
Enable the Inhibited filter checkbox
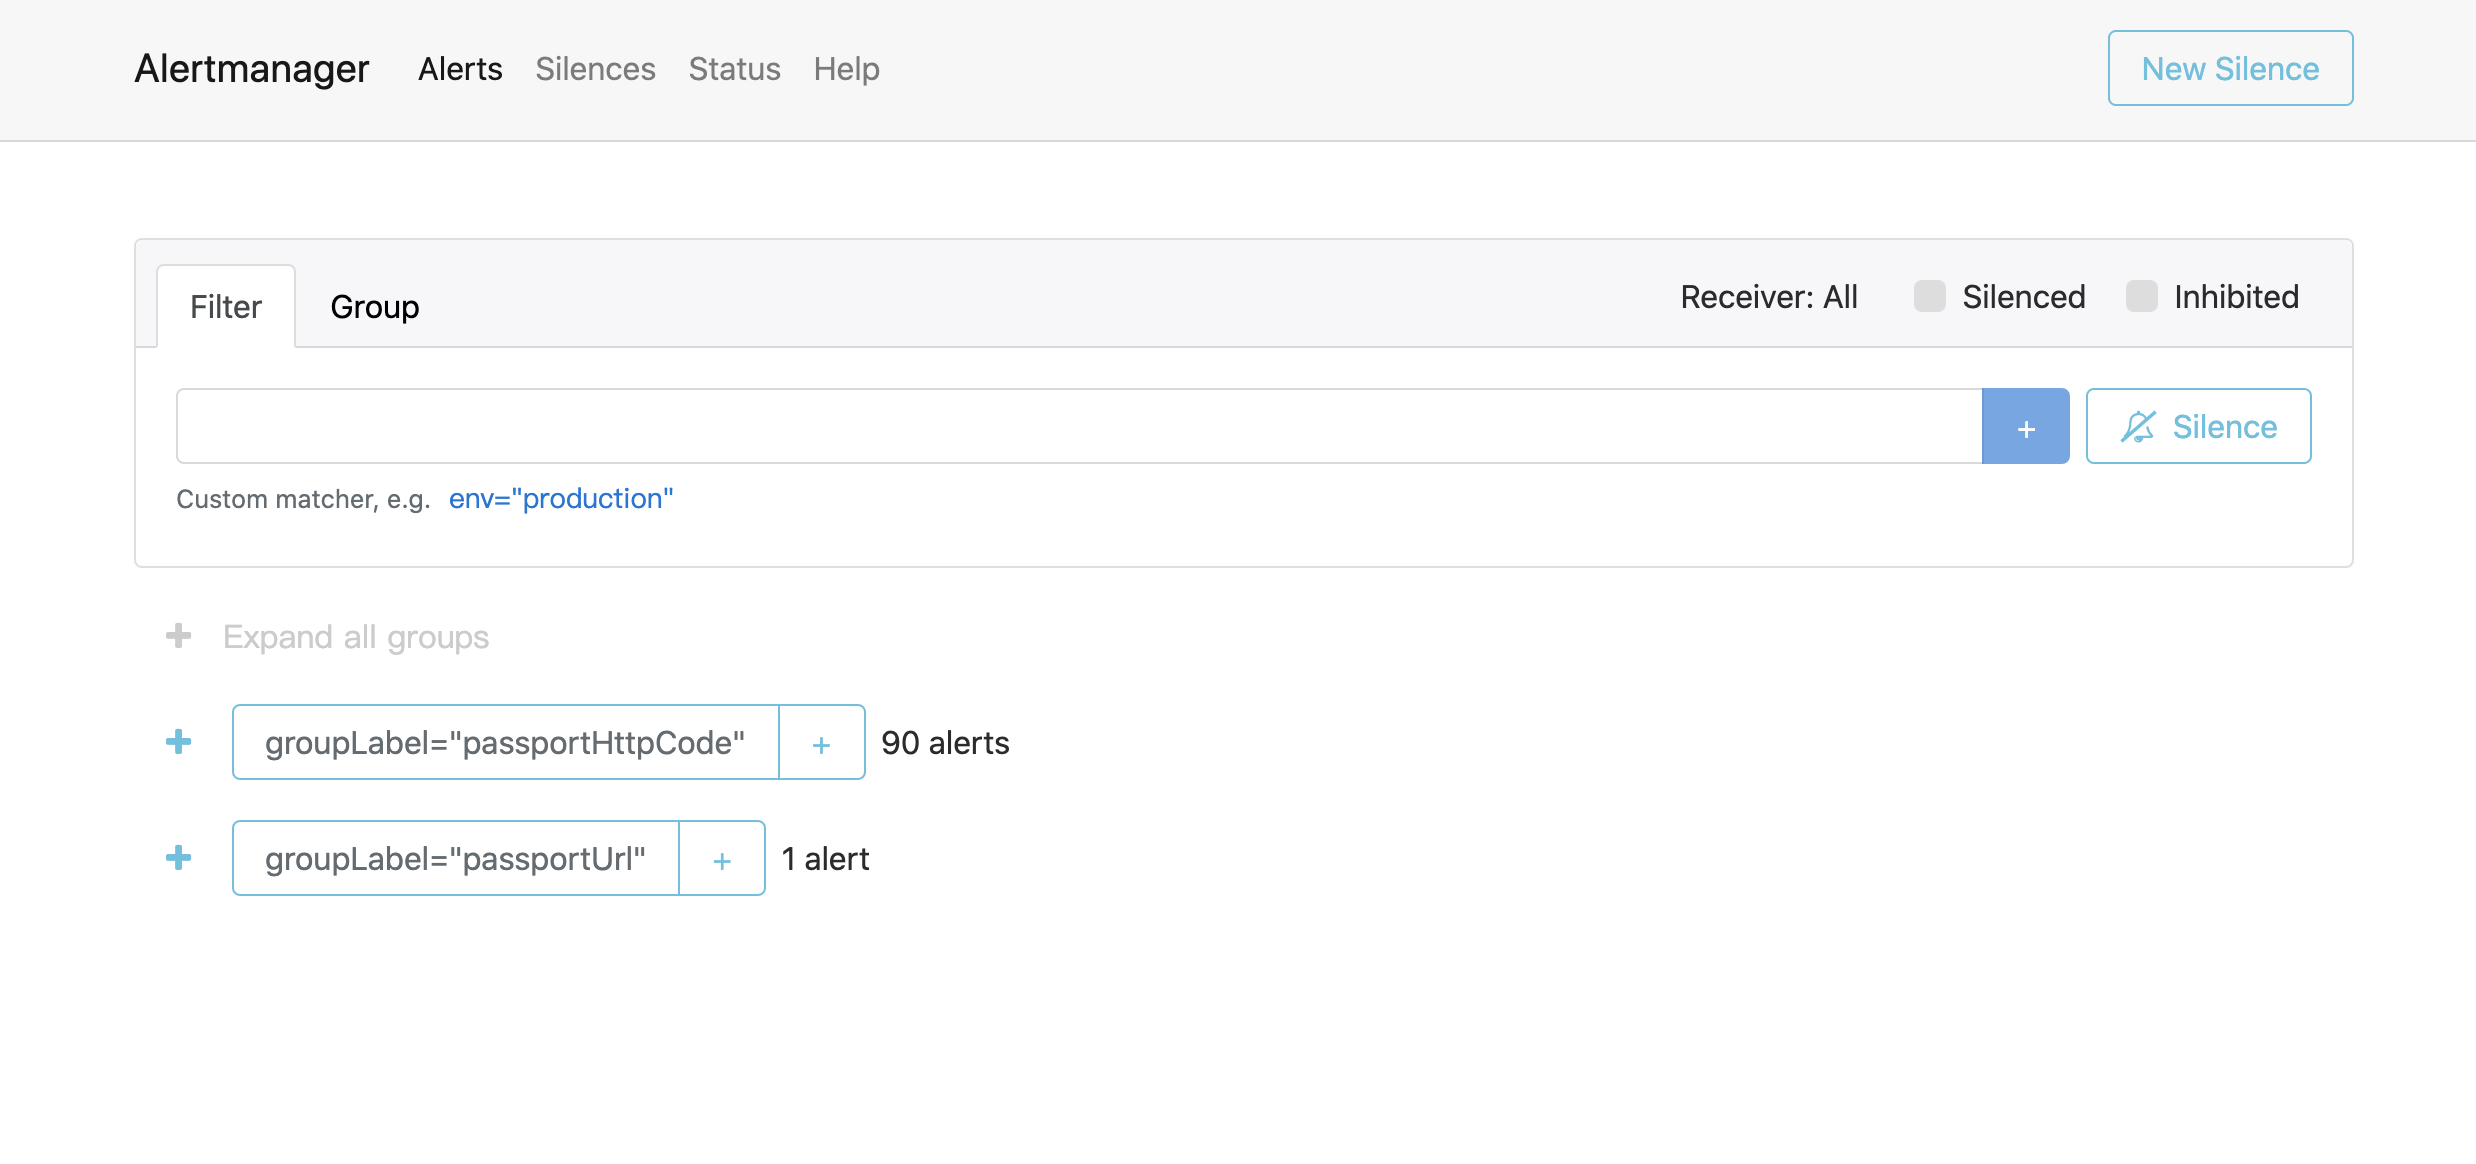[2142, 296]
